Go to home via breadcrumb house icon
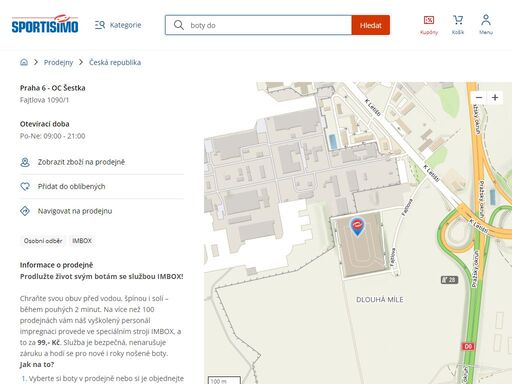Screen dimensions: 512x384 [24, 62]
